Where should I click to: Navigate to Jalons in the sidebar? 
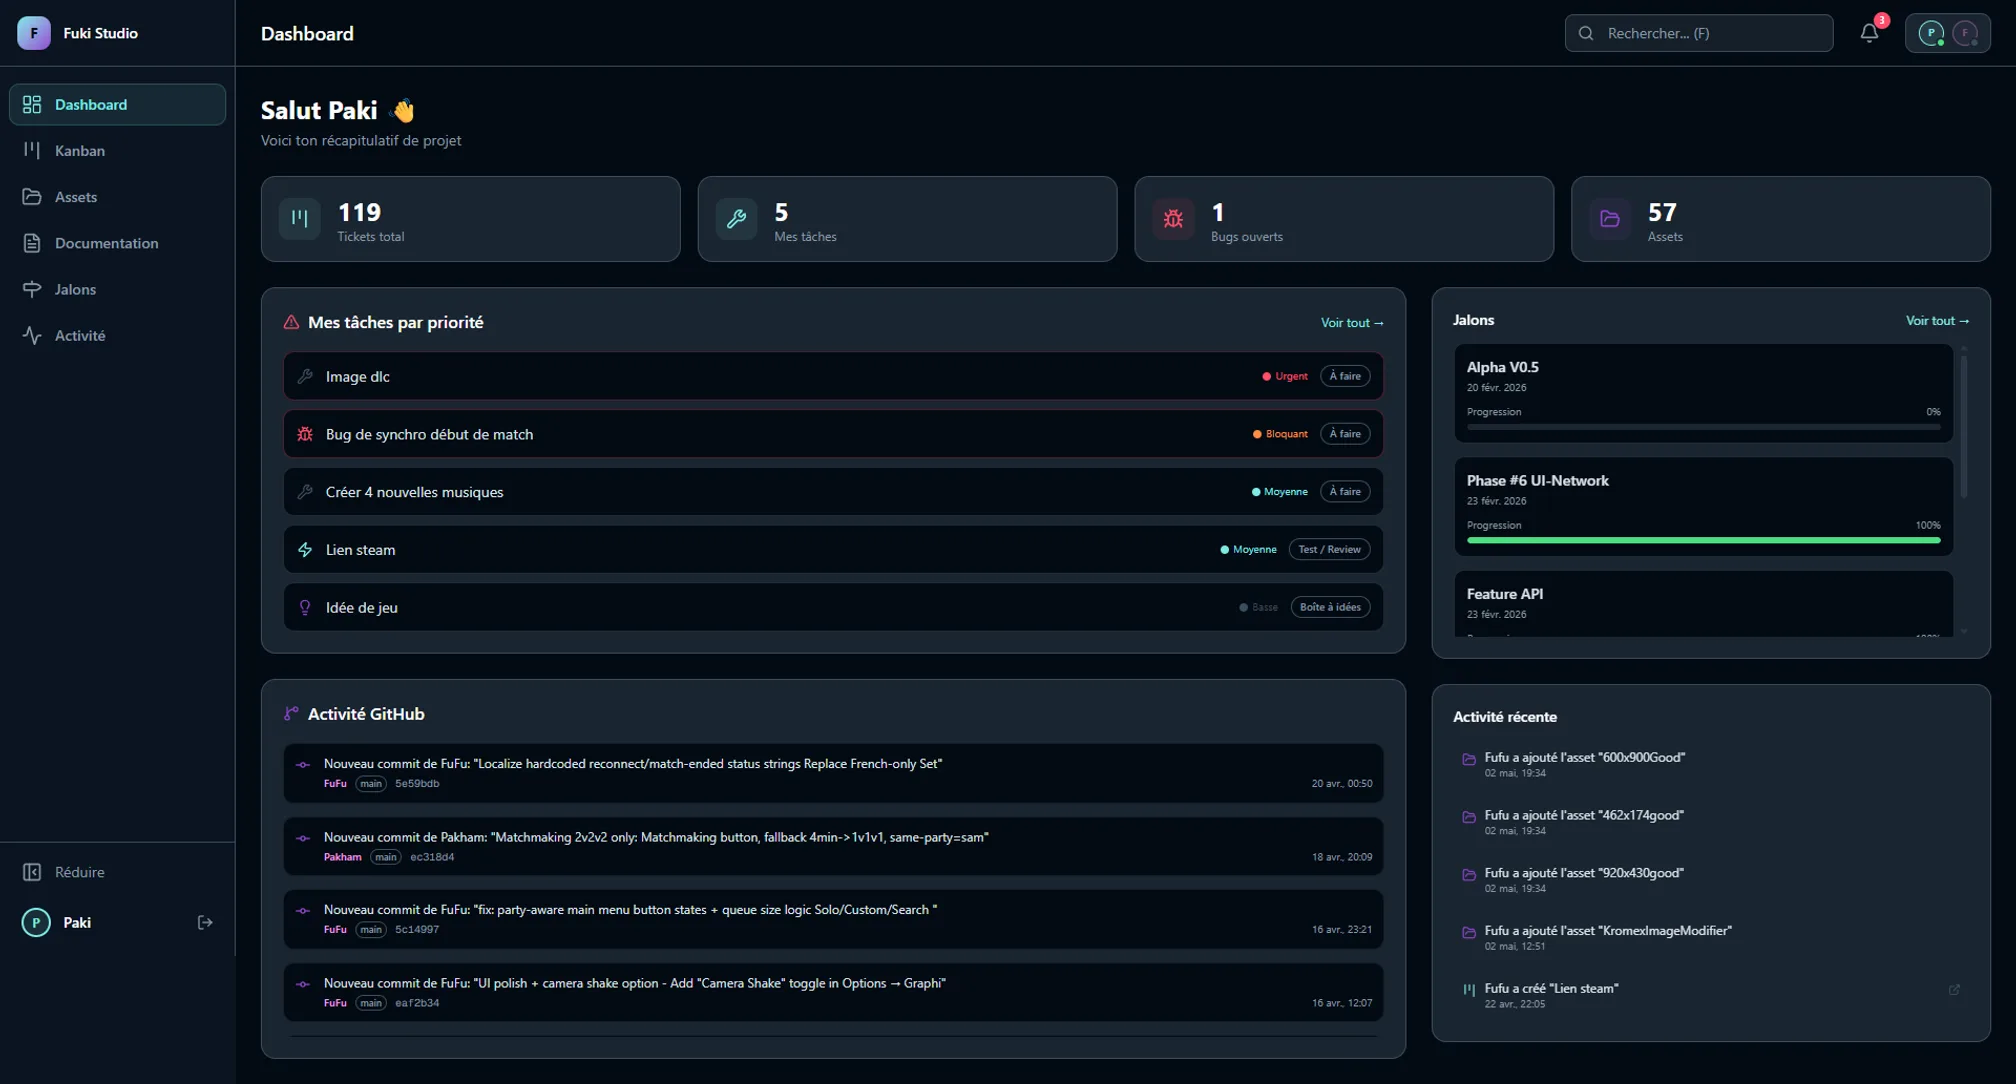[117, 289]
